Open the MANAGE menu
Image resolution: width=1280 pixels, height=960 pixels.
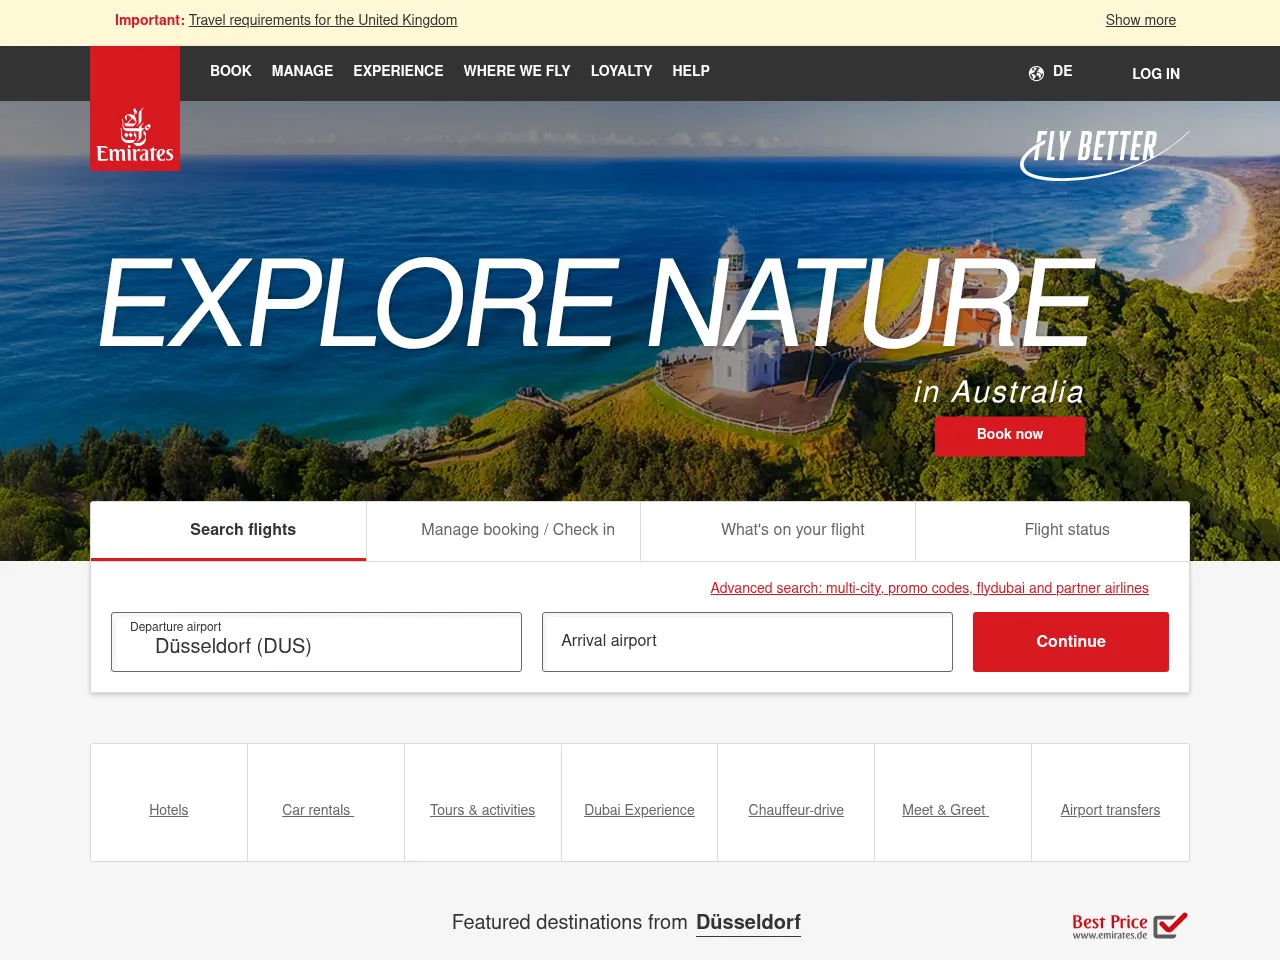[302, 71]
